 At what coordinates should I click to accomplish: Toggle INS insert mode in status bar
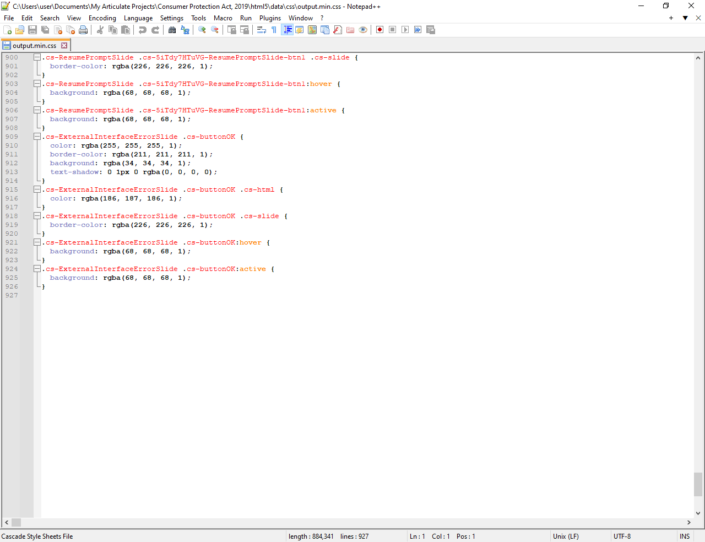[x=684, y=536]
